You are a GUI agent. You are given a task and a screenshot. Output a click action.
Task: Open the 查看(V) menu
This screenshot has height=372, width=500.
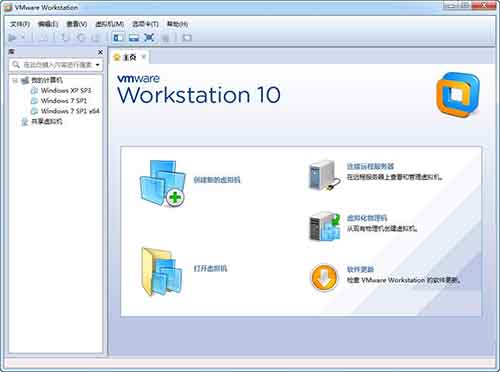pos(77,24)
